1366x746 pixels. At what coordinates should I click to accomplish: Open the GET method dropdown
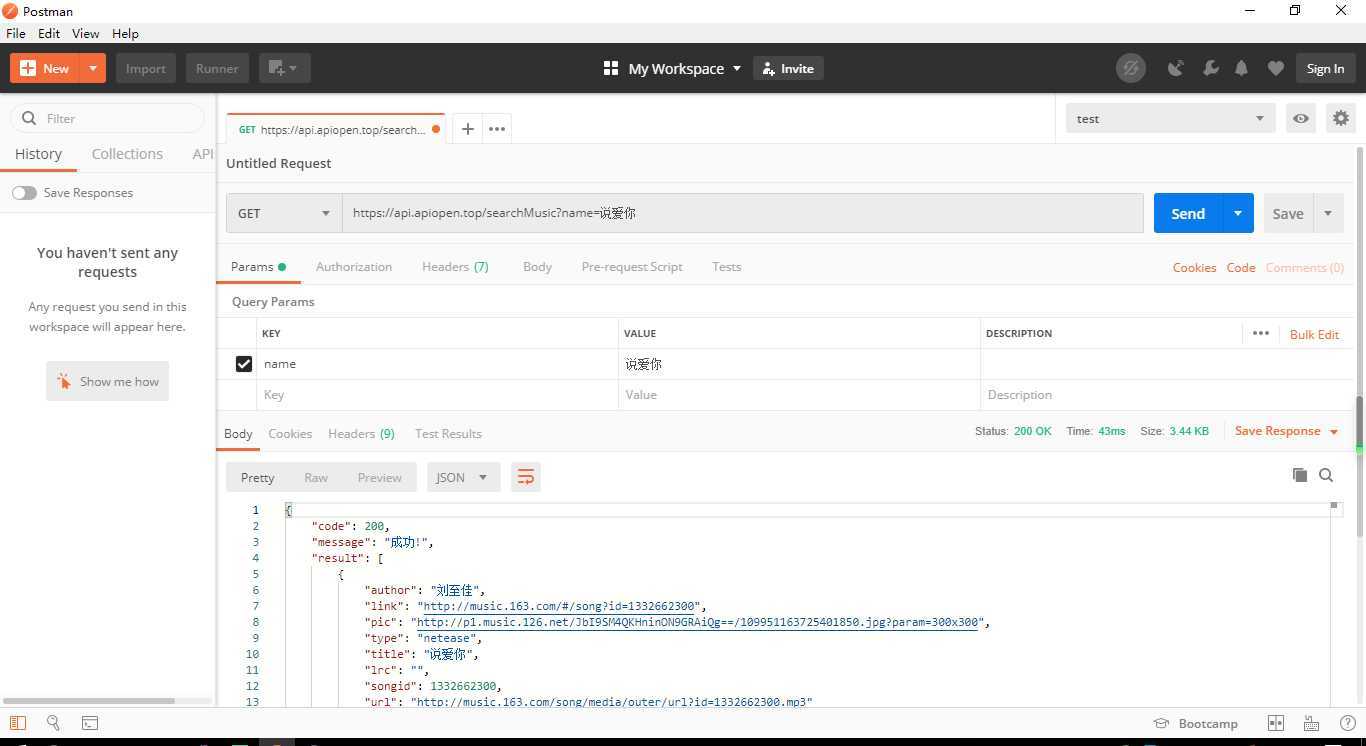click(x=284, y=213)
